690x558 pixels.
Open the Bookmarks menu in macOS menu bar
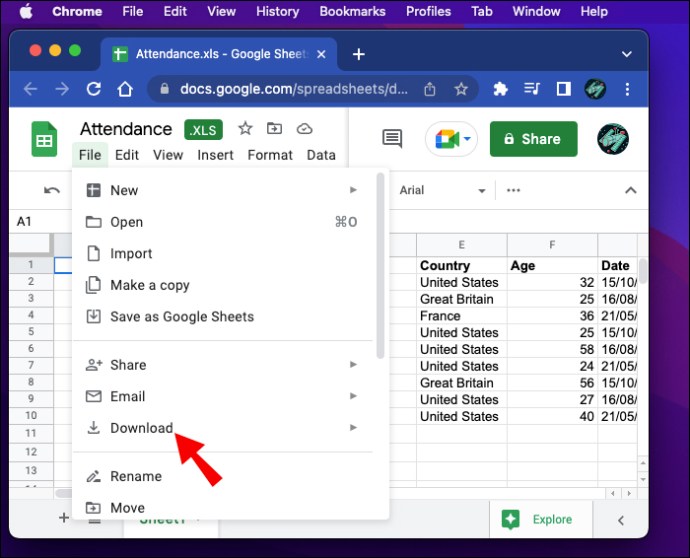(x=352, y=11)
